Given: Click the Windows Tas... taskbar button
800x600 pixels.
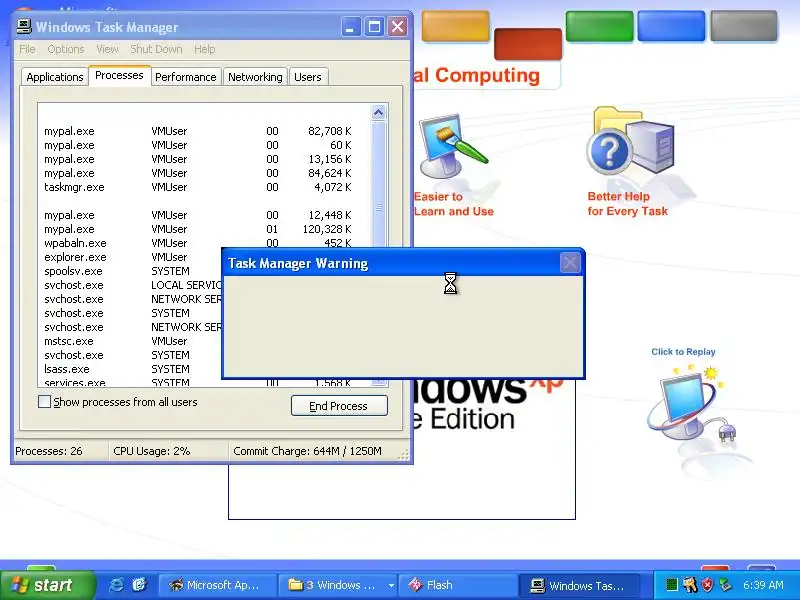Looking at the screenshot, I should click(x=579, y=585).
